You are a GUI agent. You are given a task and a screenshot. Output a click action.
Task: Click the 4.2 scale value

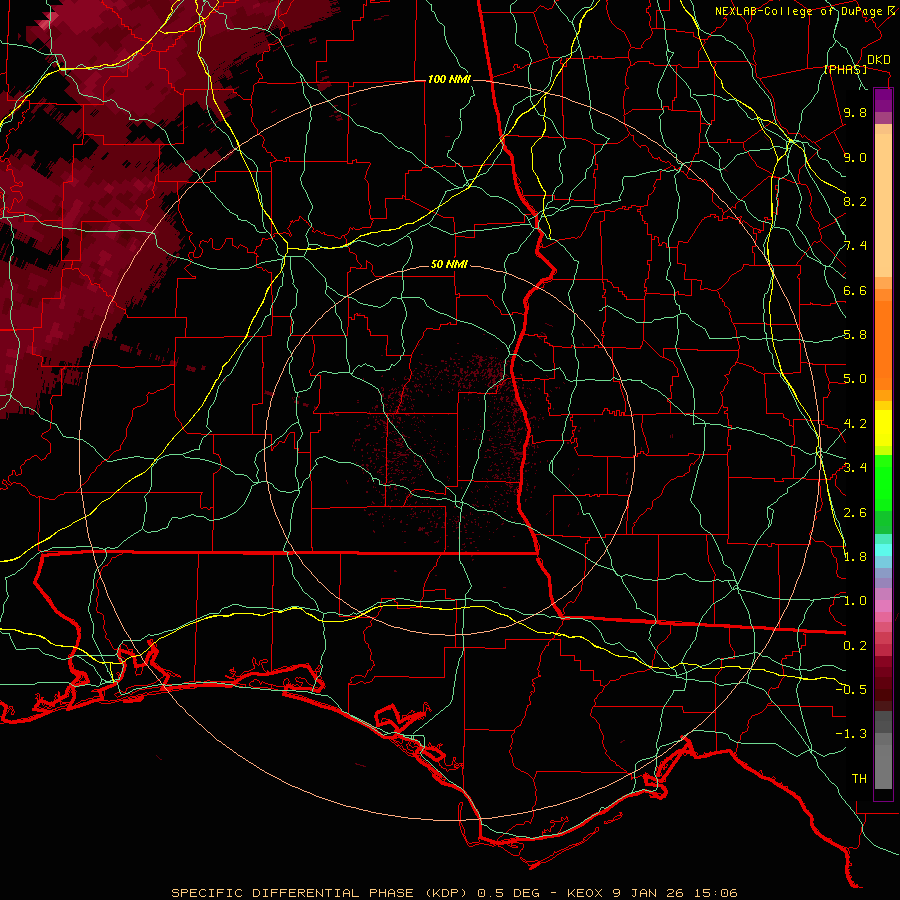tap(855, 424)
